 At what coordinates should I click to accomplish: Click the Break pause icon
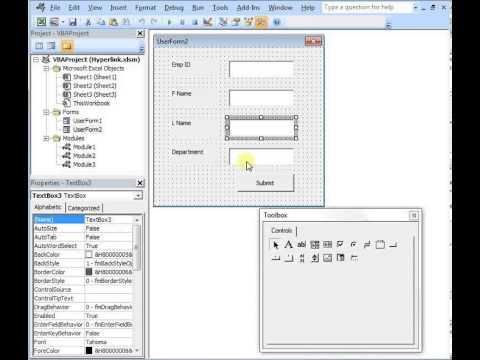(x=182, y=22)
